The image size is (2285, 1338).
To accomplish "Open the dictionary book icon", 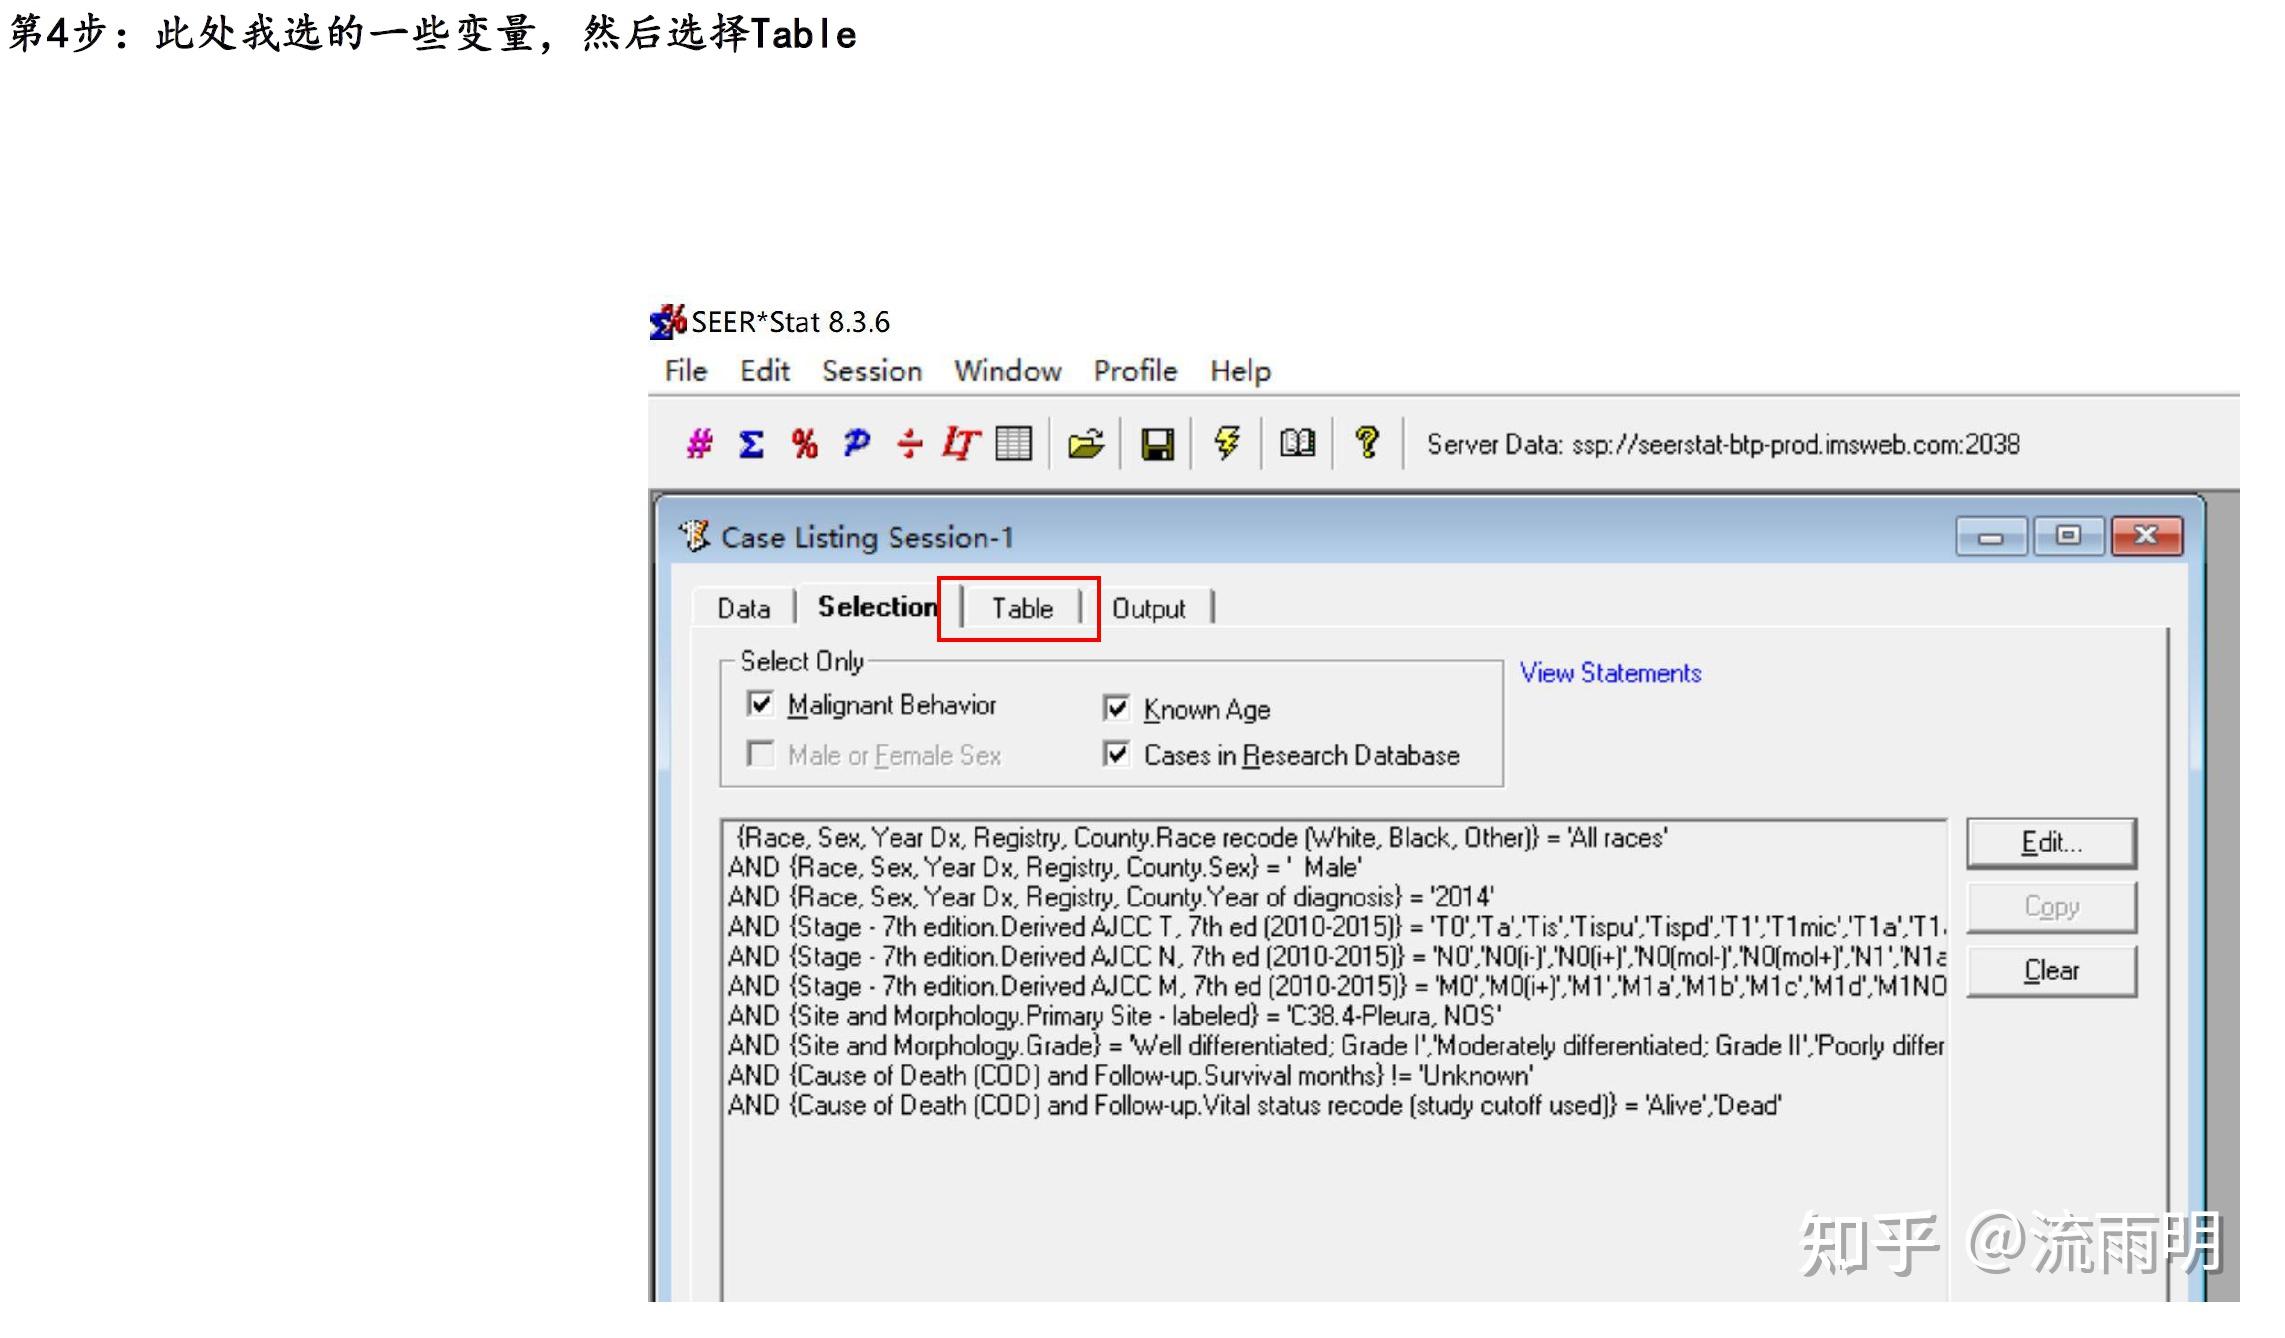I will pyautogui.click(x=1297, y=443).
